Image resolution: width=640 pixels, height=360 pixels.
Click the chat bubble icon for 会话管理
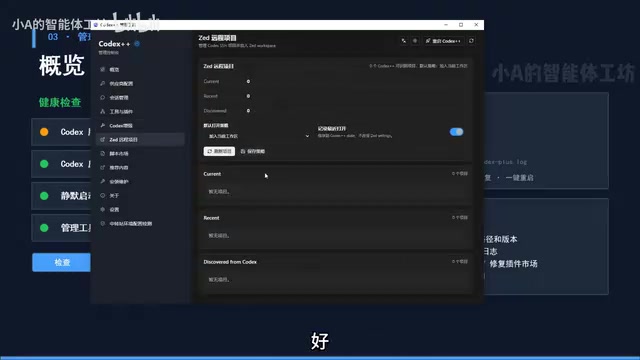(x=102, y=98)
